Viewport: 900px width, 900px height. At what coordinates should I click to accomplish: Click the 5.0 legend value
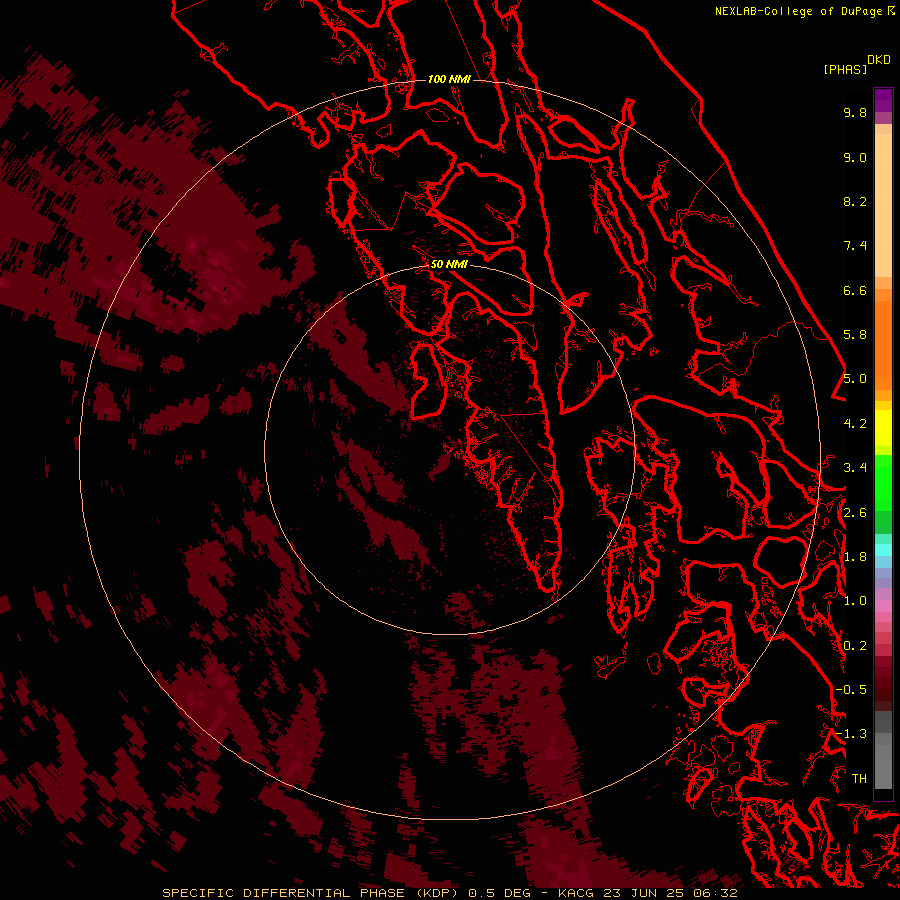[x=855, y=379]
